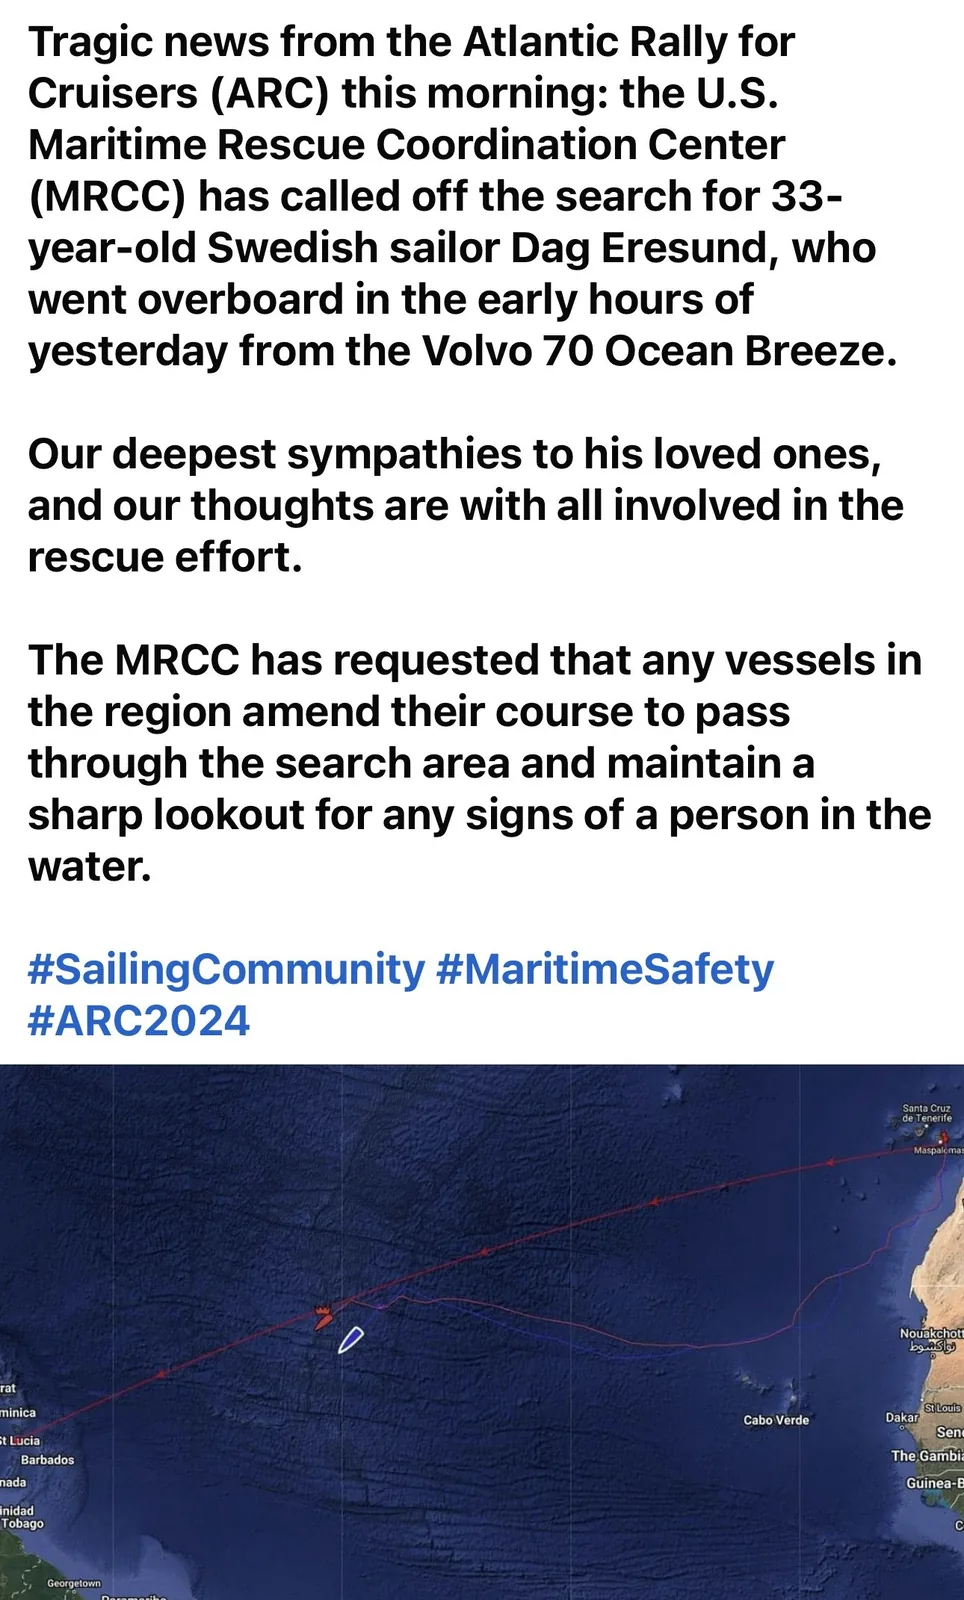Click the St Louis label near Dakar
964x1600 pixels.
click(942, 1407)
